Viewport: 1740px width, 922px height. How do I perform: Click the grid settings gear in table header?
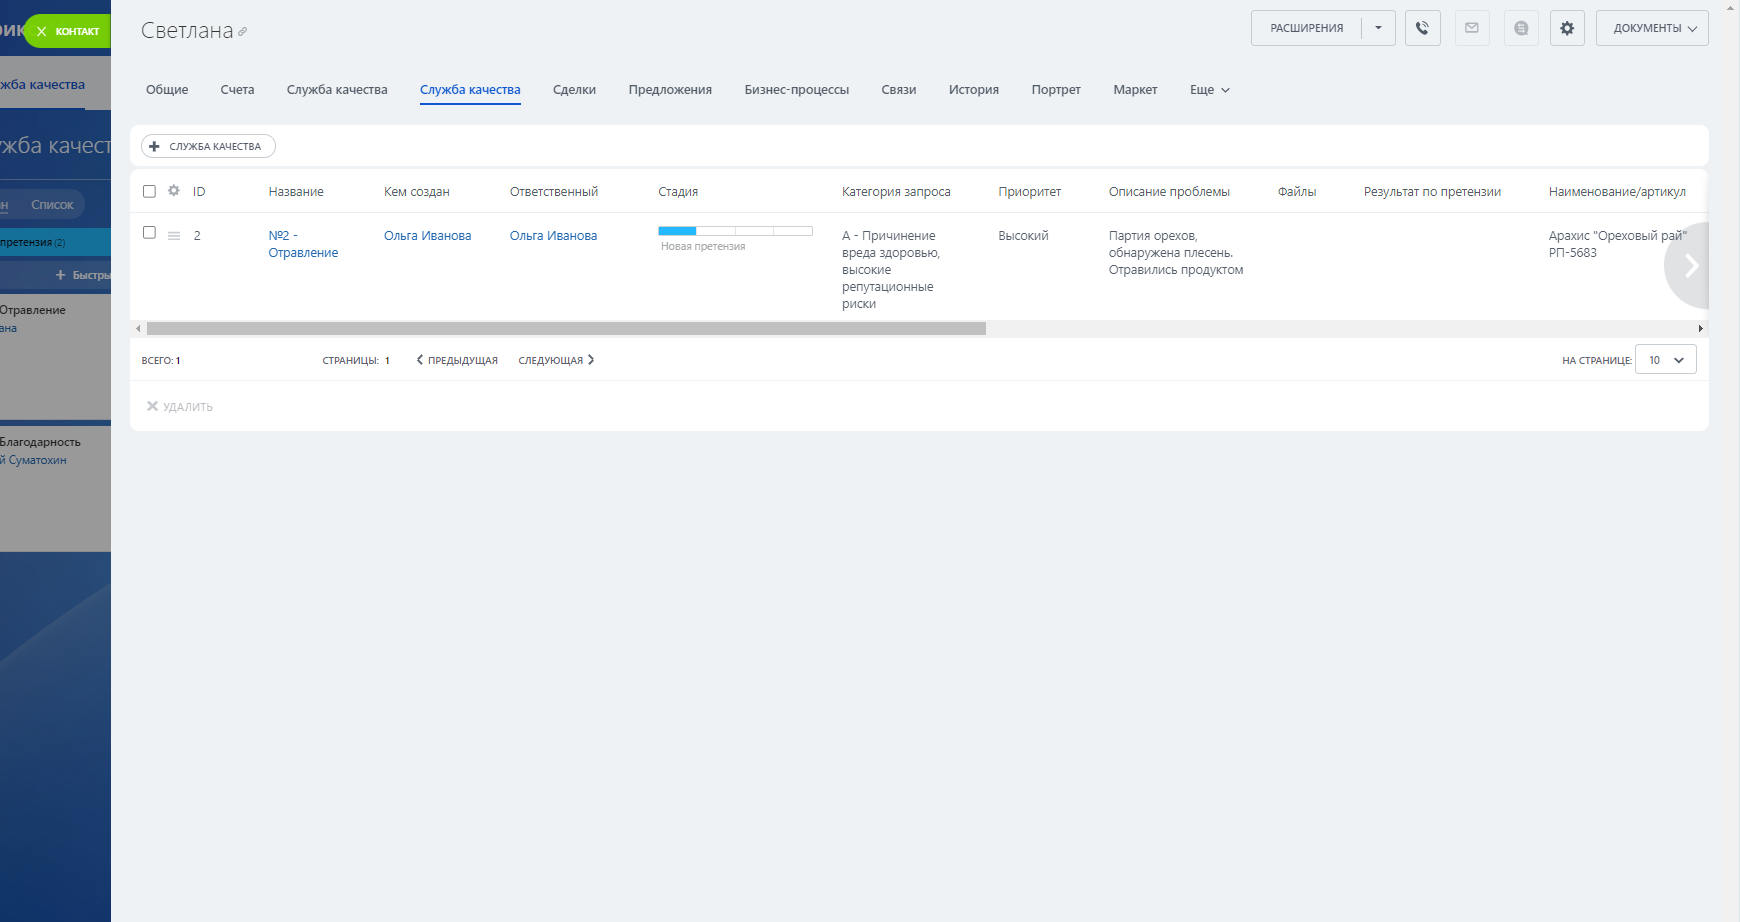174,191
